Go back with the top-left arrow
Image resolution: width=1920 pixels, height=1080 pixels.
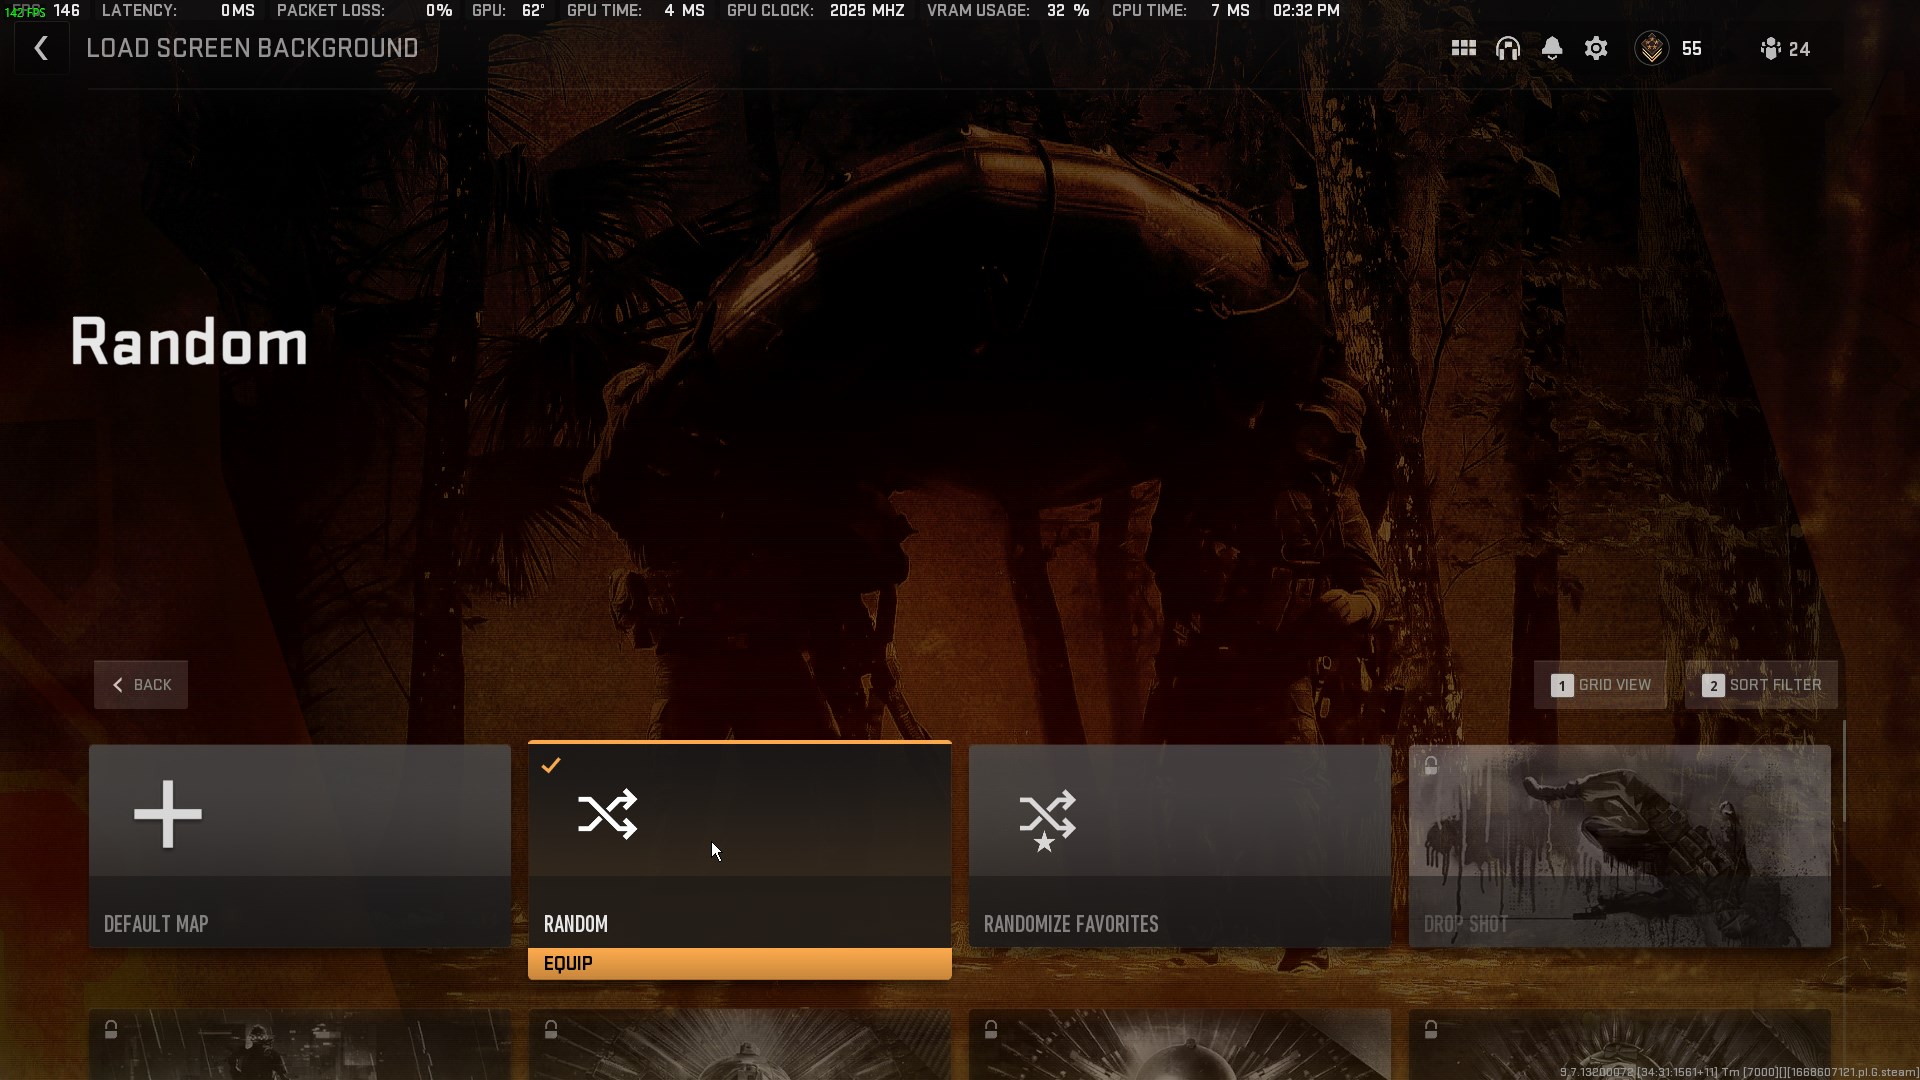click(41, 48)
